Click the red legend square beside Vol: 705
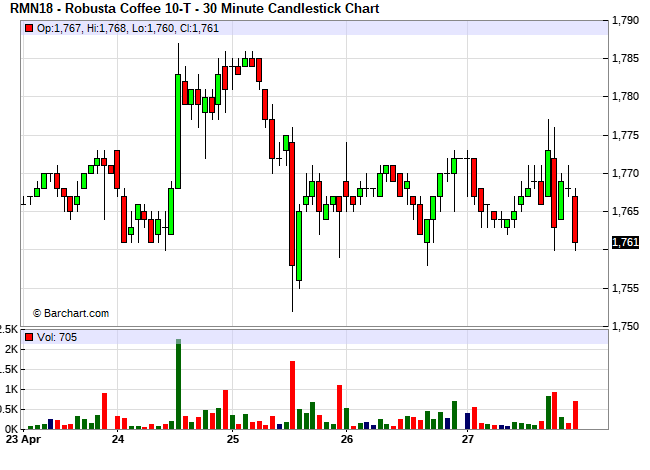Image resolution: width=650 pixels, height=470 pixels. (x=29, y=337)
